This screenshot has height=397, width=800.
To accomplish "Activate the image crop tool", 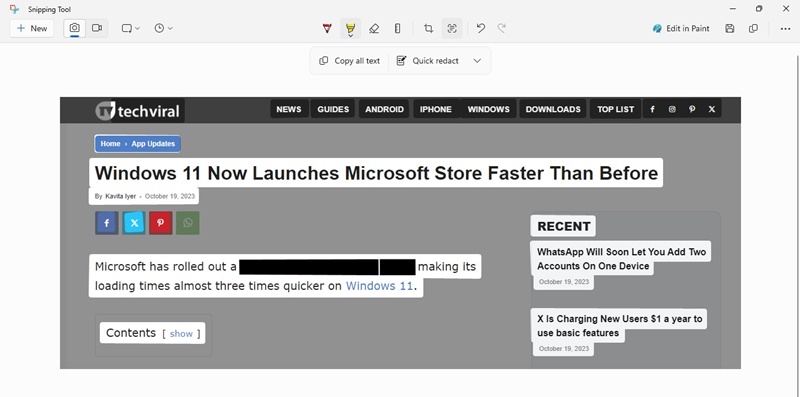I will point(429,29).
